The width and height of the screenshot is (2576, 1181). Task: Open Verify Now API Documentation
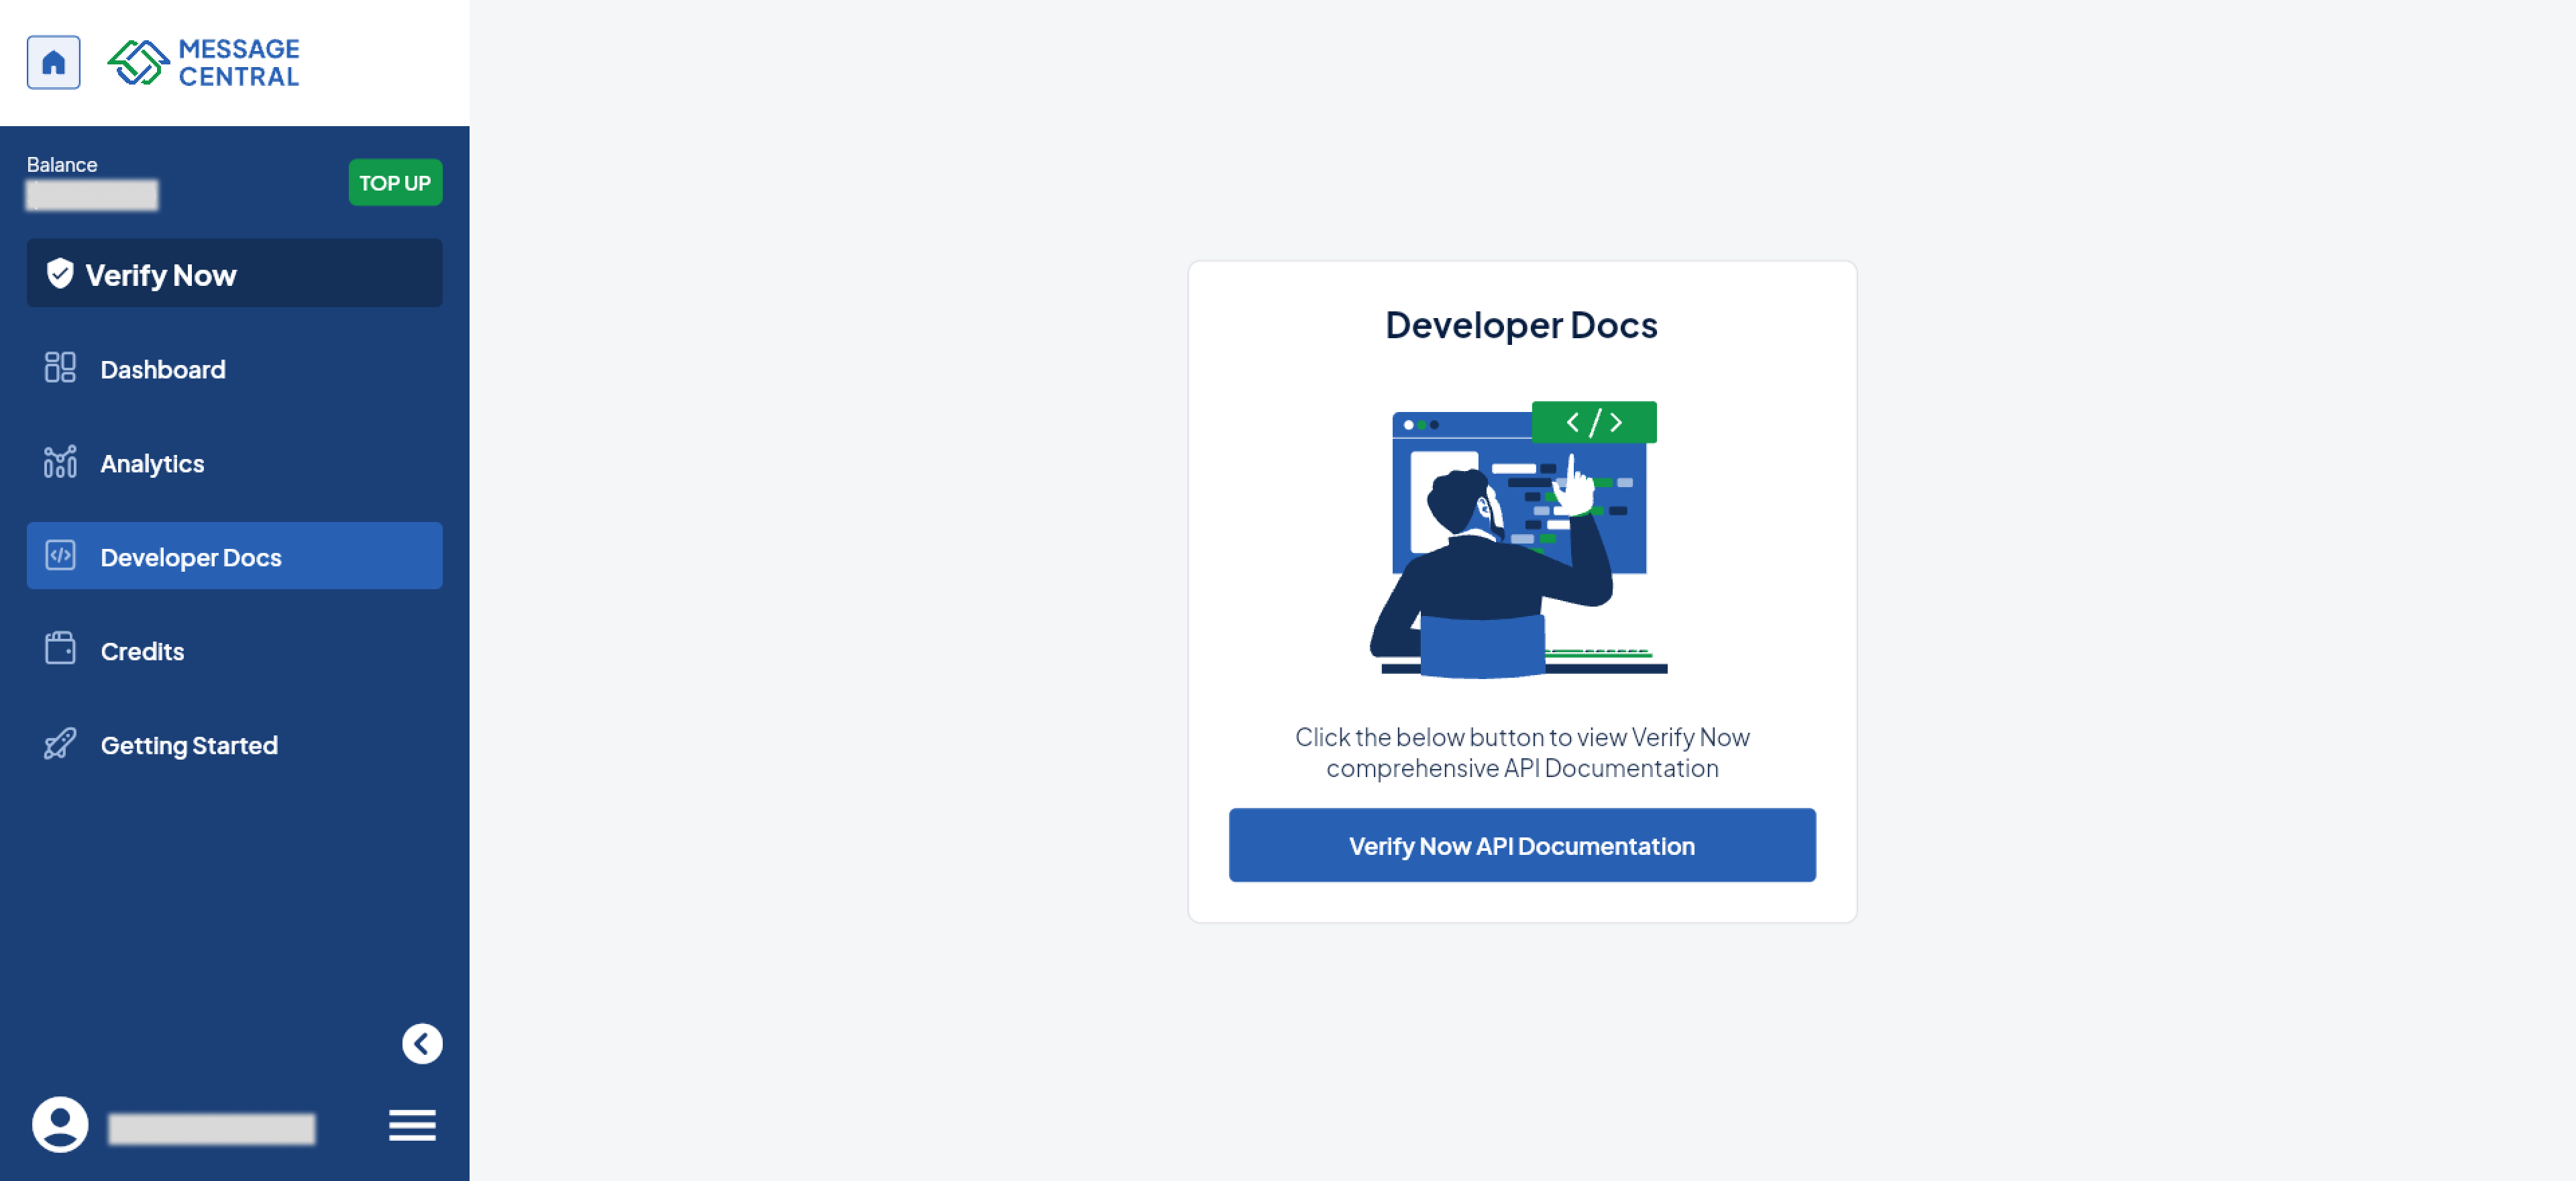1521,845
